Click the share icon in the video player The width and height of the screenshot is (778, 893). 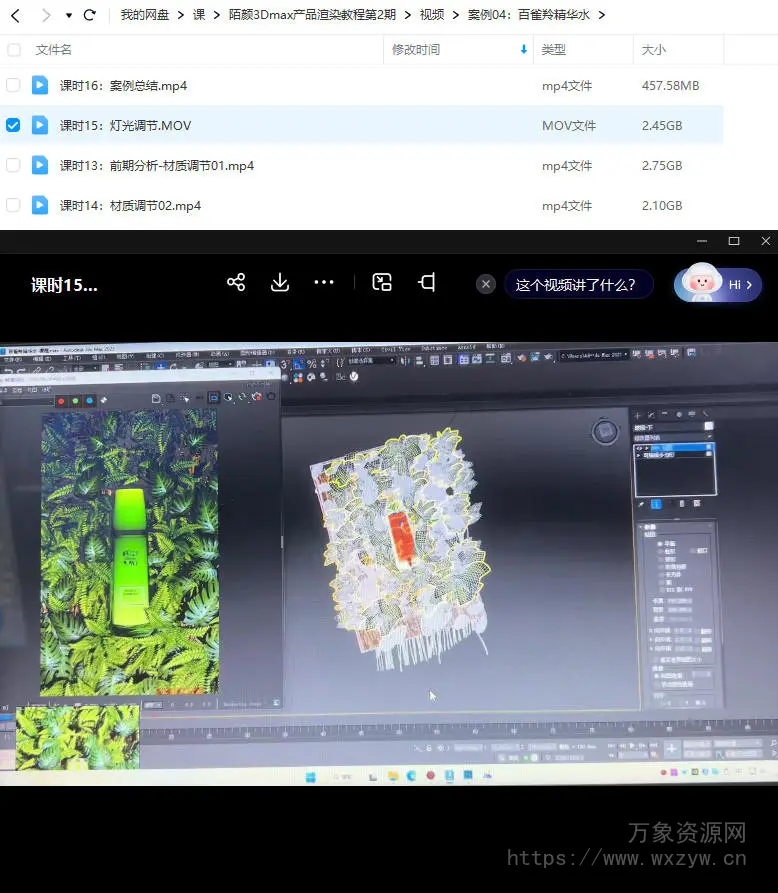[x=236, y=283]
